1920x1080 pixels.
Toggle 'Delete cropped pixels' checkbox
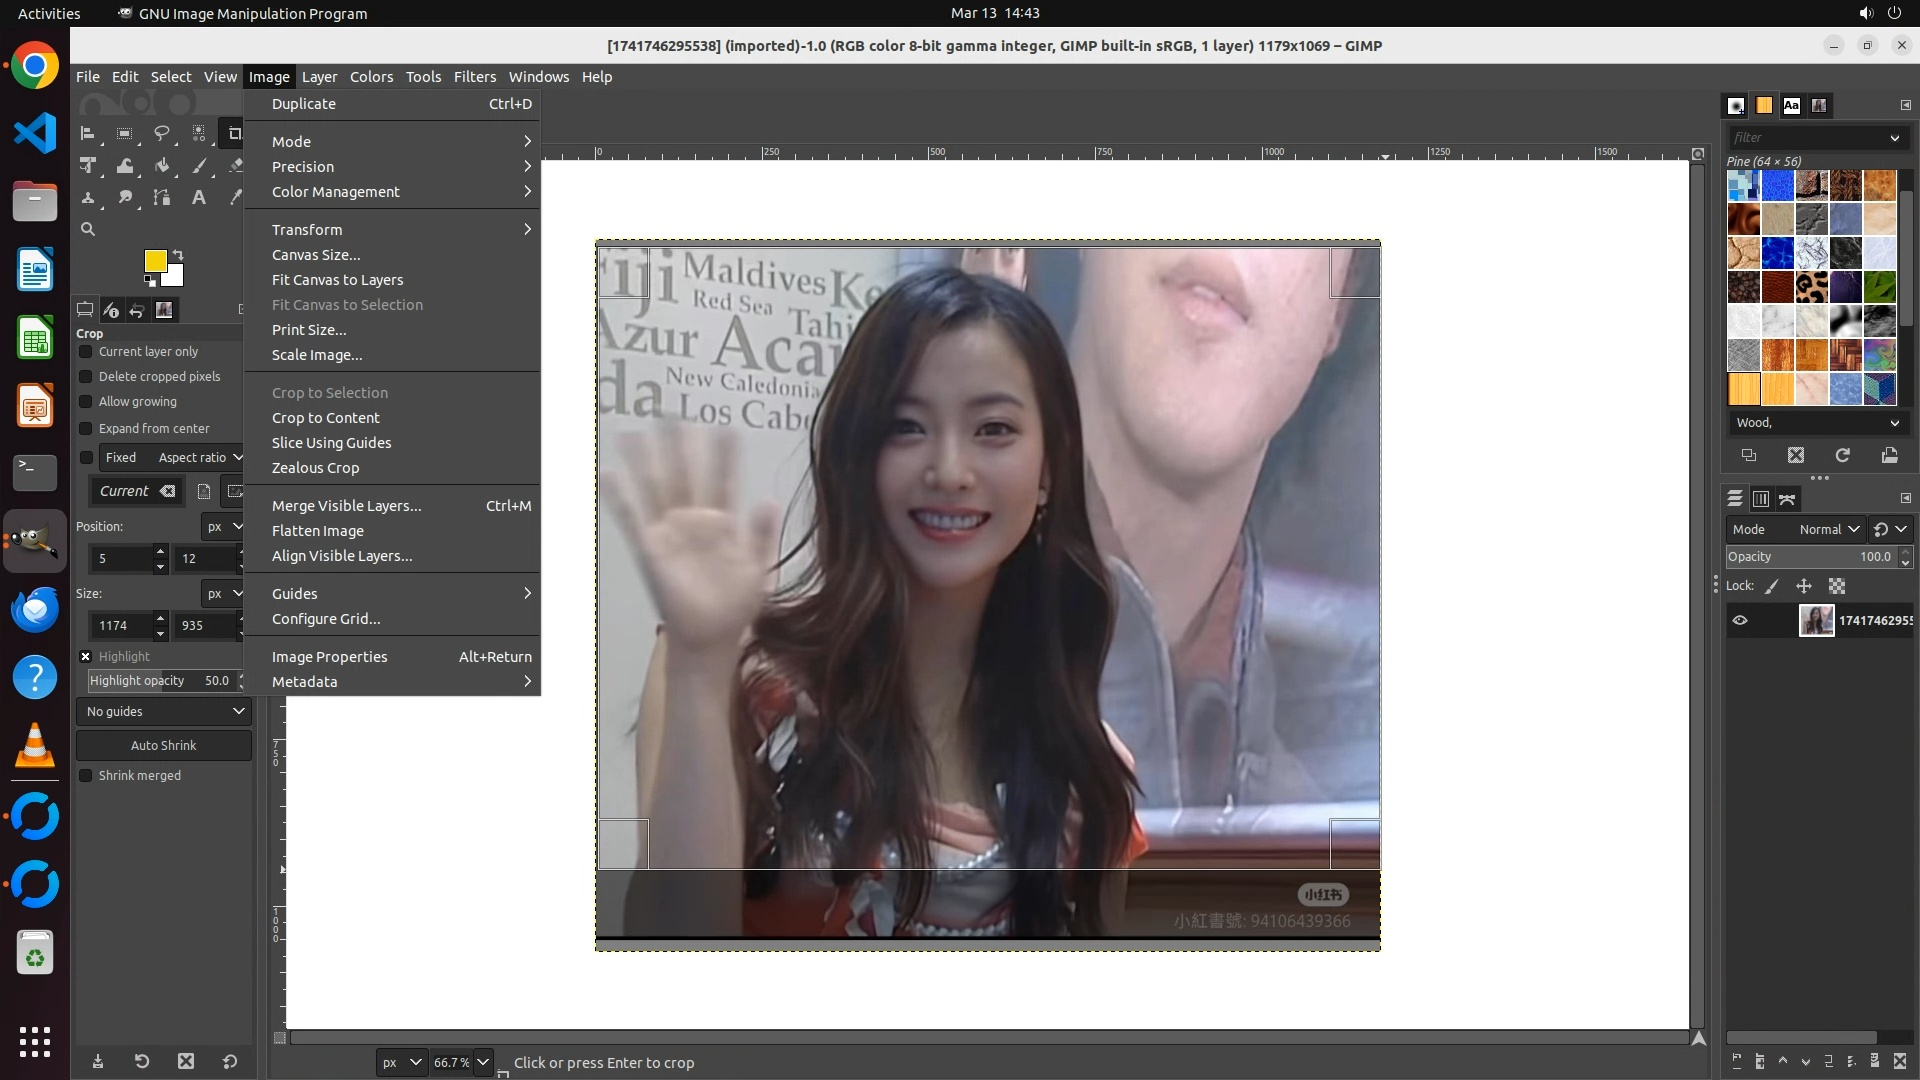86,377
